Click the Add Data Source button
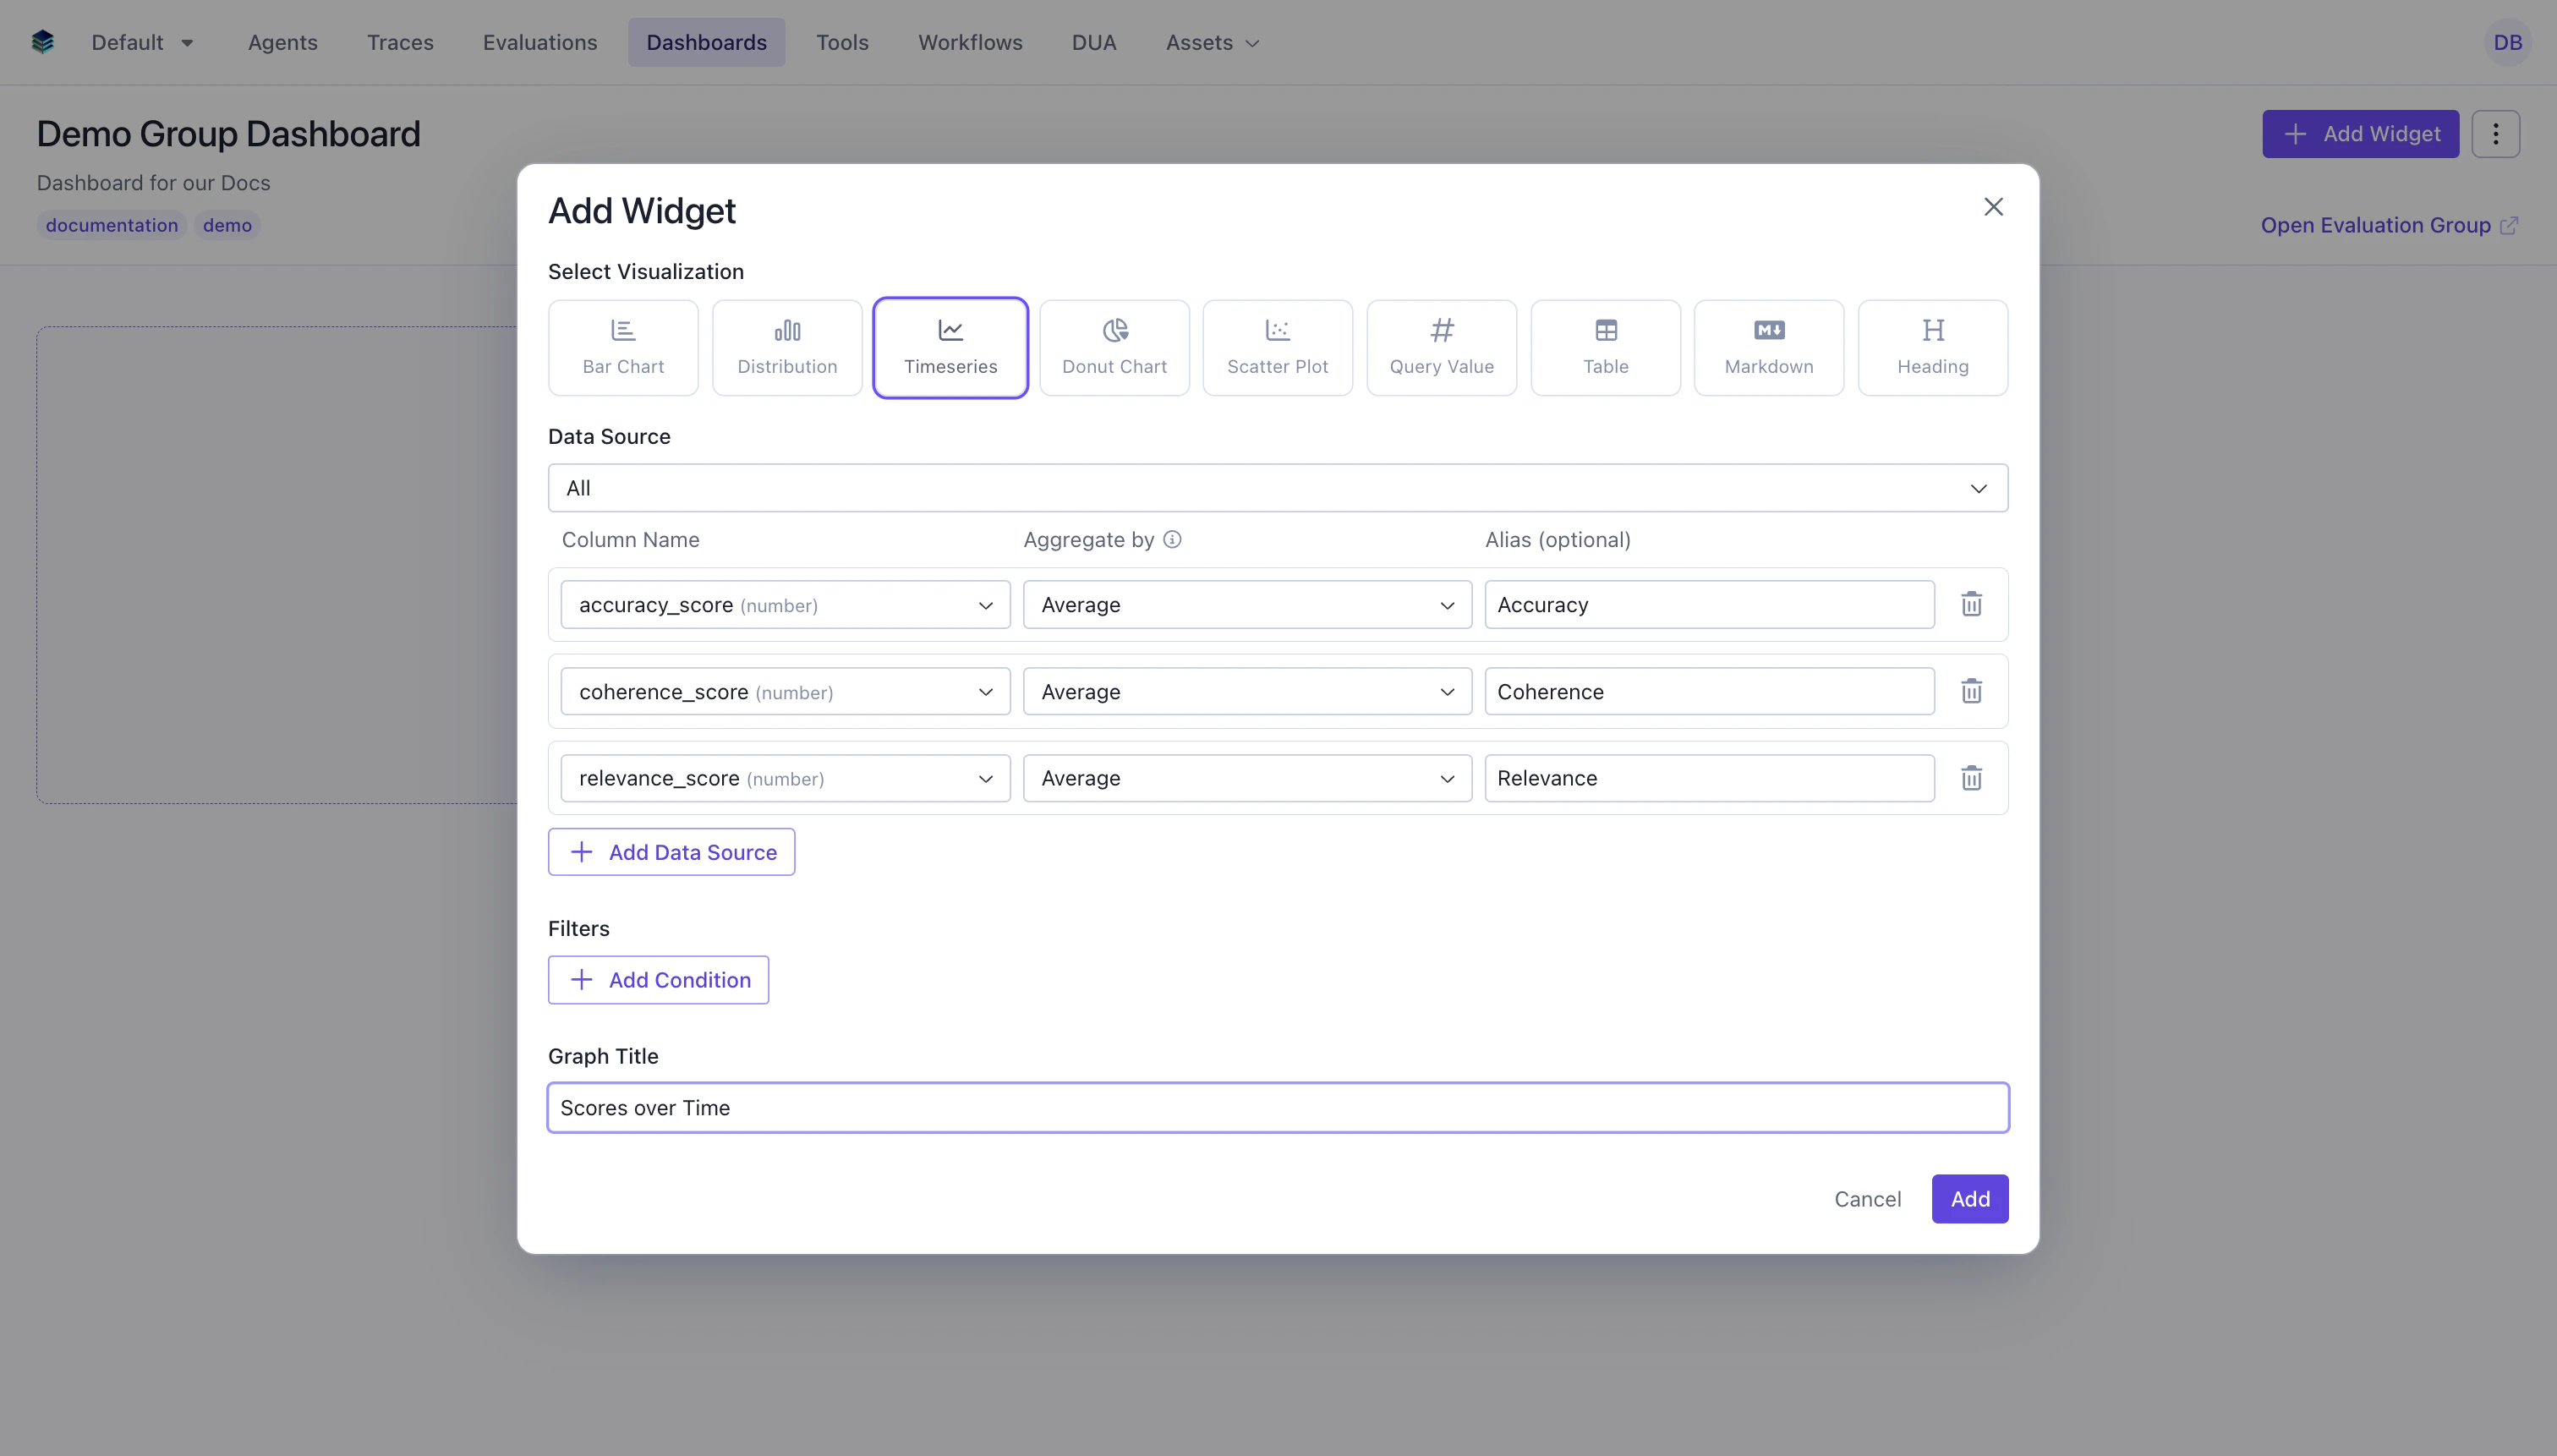This screenshot has height=1456, width=2557. coord(671,852)
